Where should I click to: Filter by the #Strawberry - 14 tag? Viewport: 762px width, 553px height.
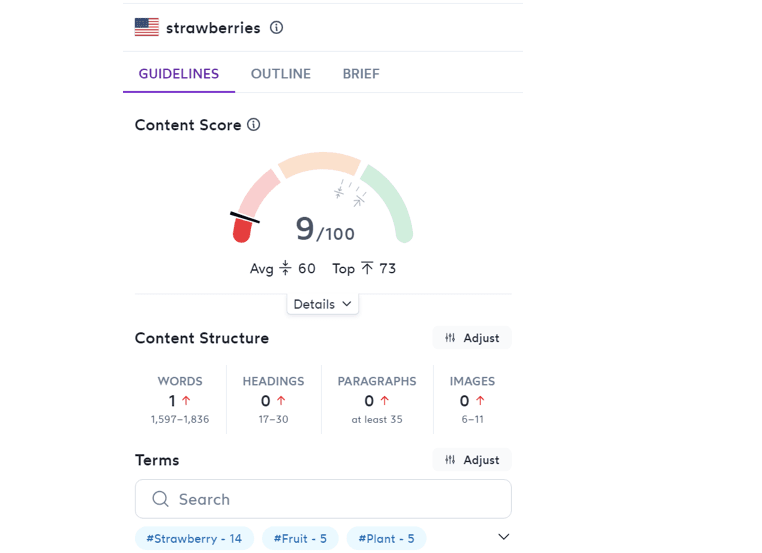tap(194, 539)
